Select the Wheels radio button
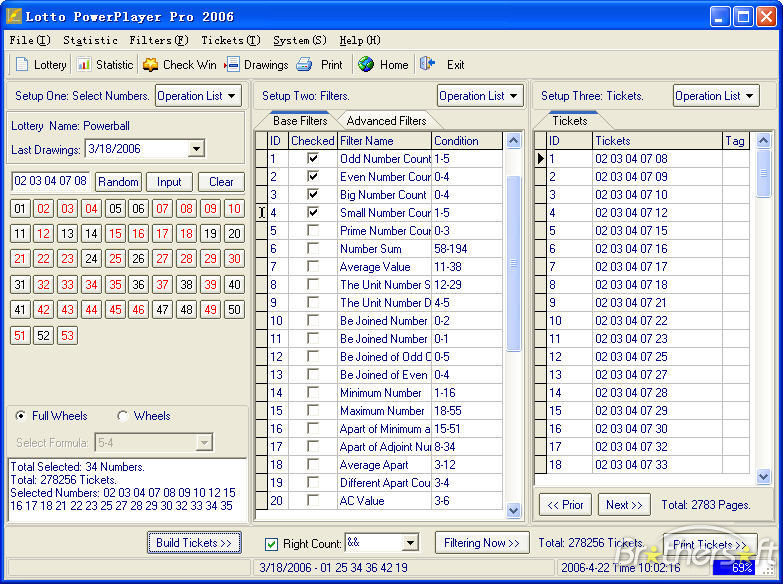The width and height of the screenshot is (783, 584). [122, 416]
